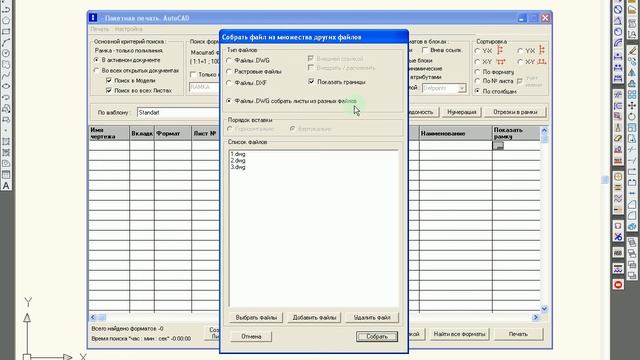Select the Rectangle draw tool
Screen dimensions: 640x360
6,31
